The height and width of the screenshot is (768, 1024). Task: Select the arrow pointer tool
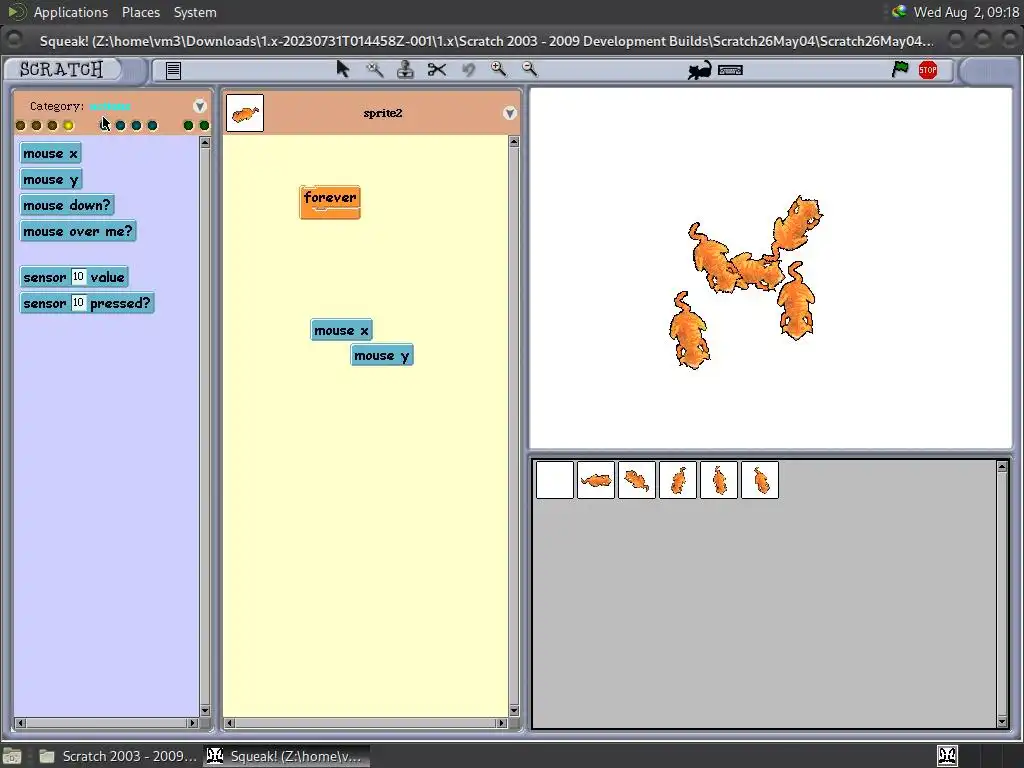click(x=343, y=69)
